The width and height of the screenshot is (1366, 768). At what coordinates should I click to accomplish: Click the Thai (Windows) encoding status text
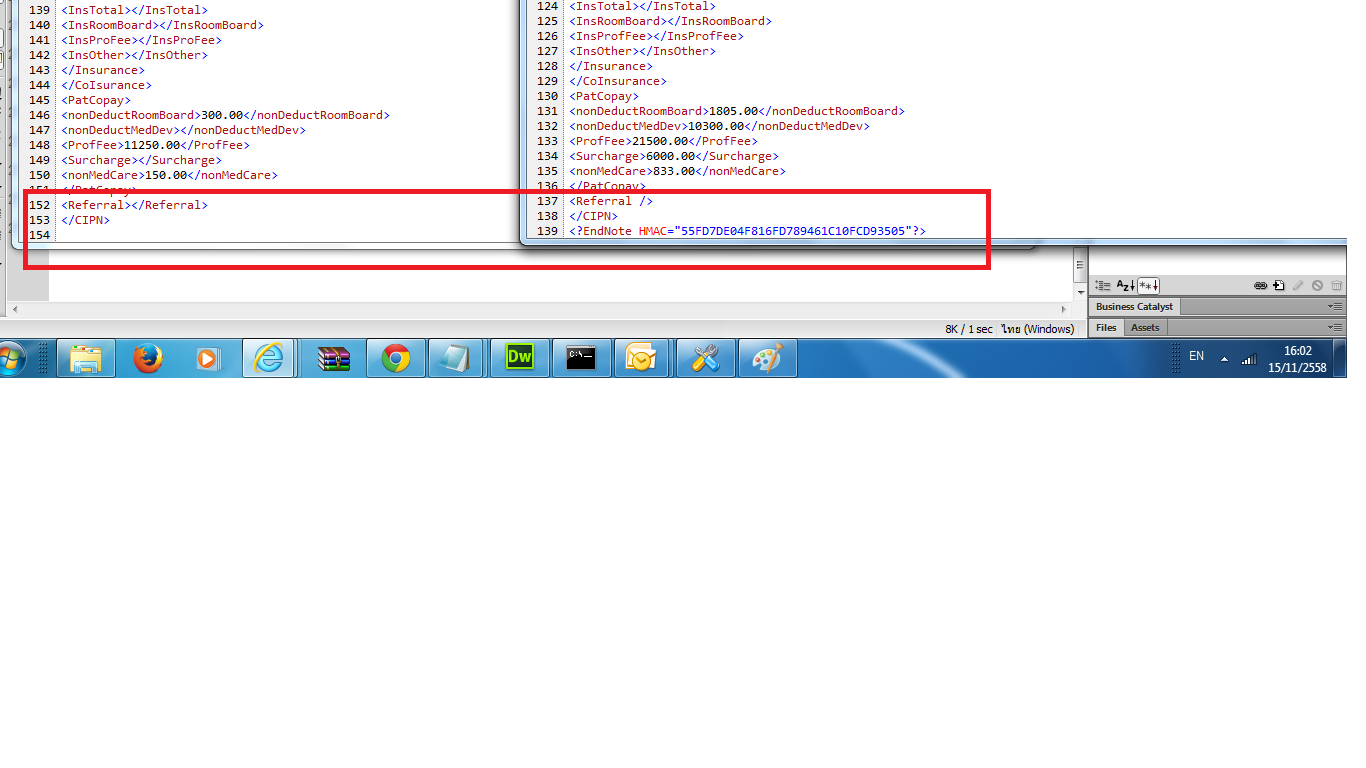[x=1037, y=329]
